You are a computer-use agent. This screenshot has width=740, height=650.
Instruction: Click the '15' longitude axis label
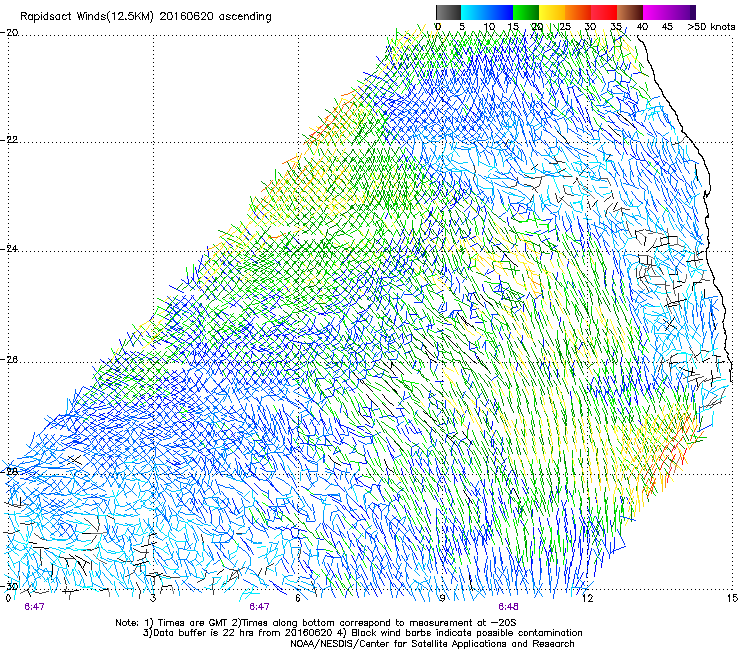pos(732,598)
